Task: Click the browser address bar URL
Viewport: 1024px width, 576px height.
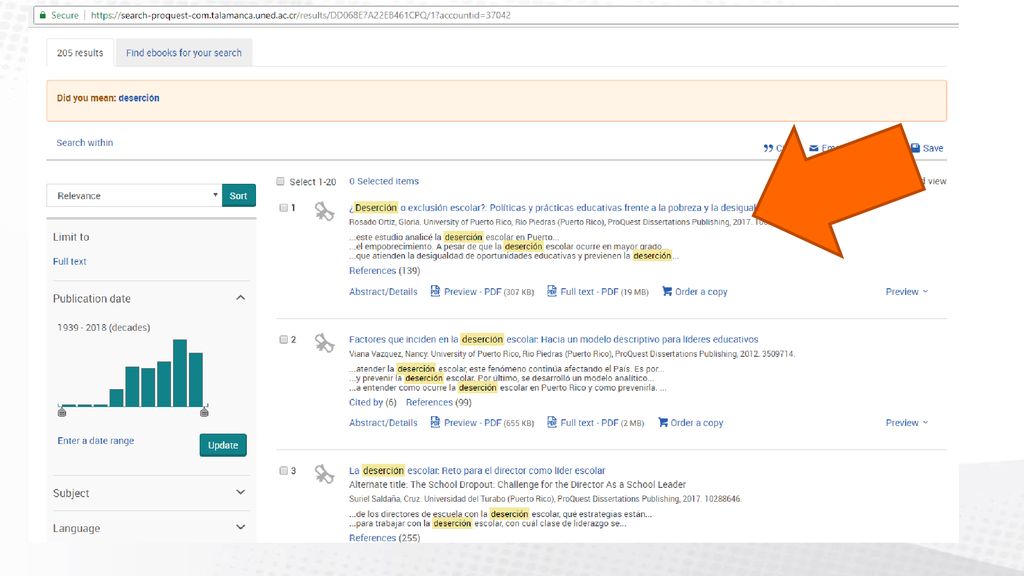Action: click(300, 15)
